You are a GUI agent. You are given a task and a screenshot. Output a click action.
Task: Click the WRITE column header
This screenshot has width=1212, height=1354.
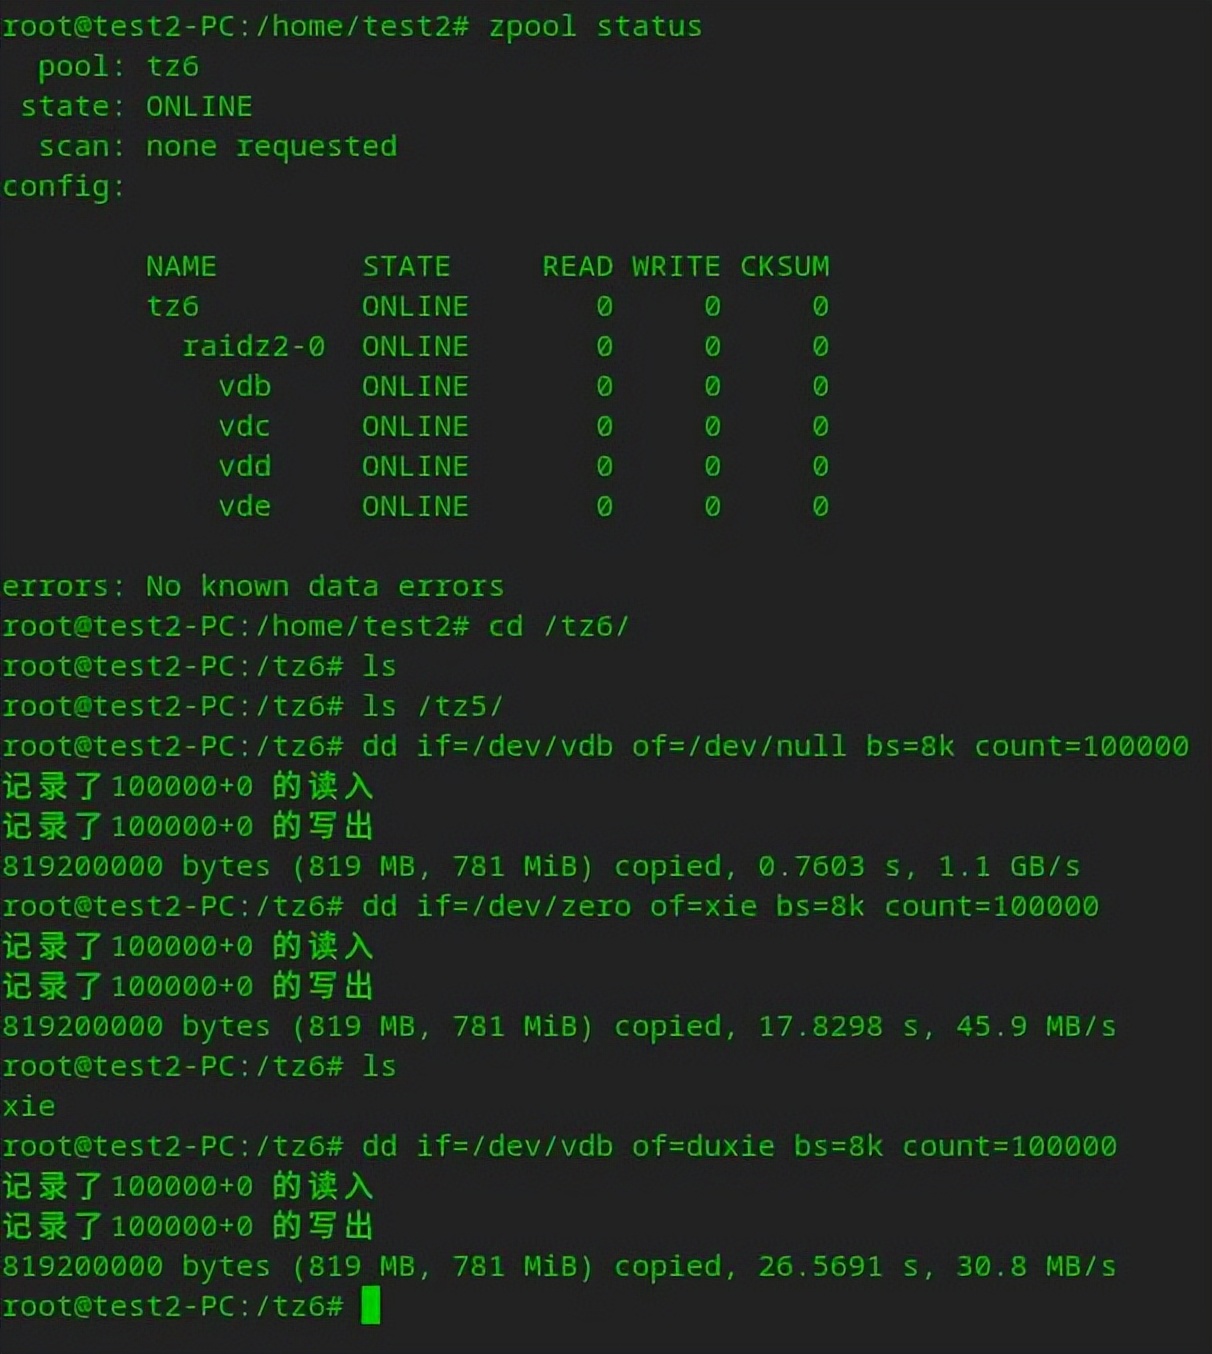pyautogui.click(x=676, y=266)
